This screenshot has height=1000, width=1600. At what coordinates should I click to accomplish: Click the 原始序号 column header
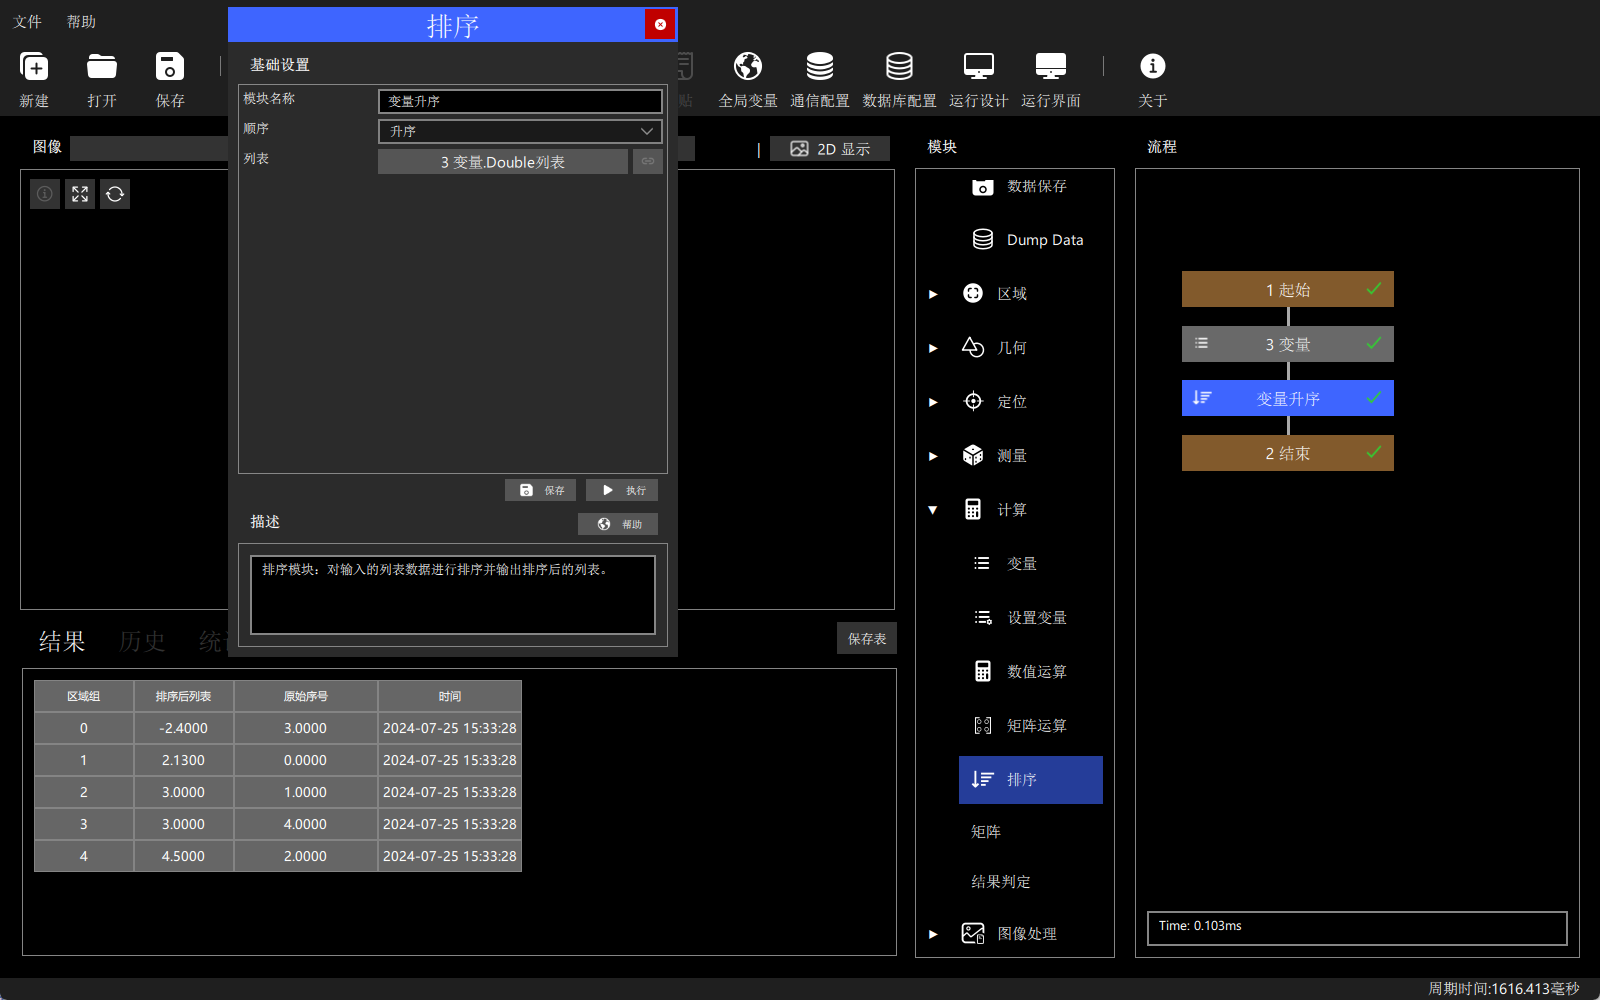(306, 696)
